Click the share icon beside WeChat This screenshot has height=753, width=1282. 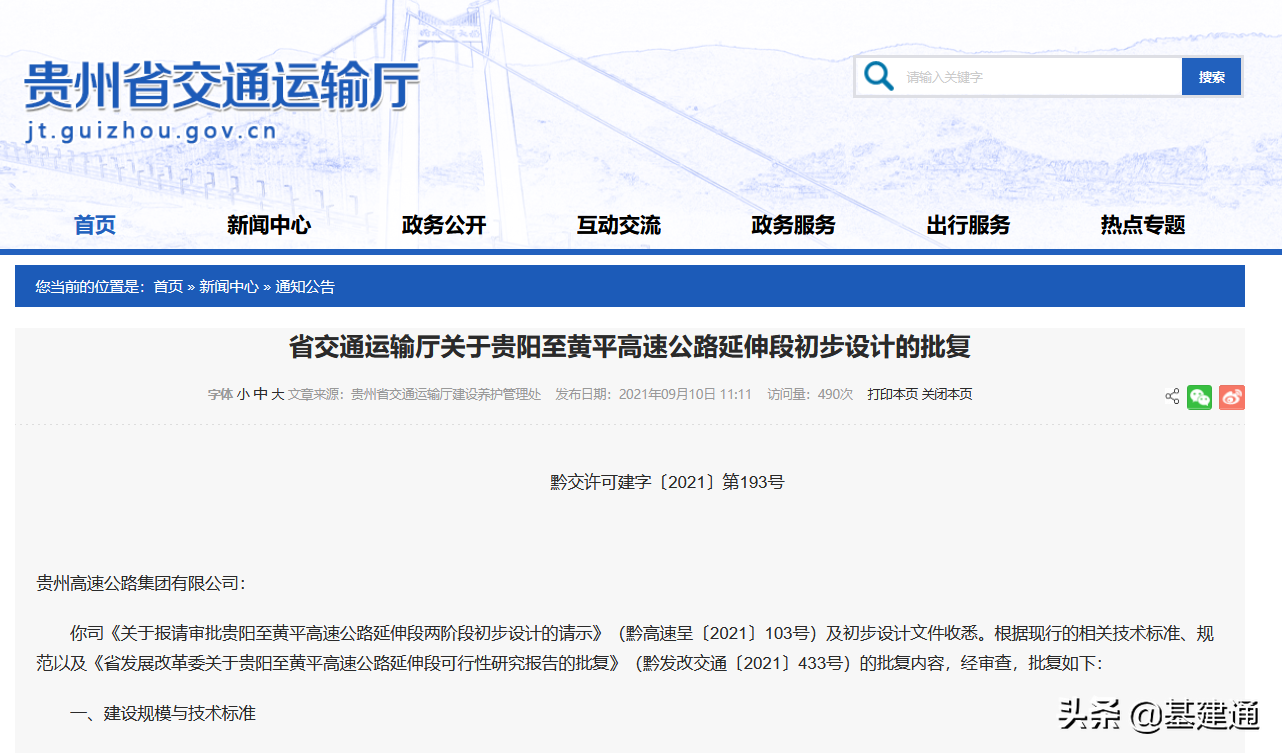1172,397
